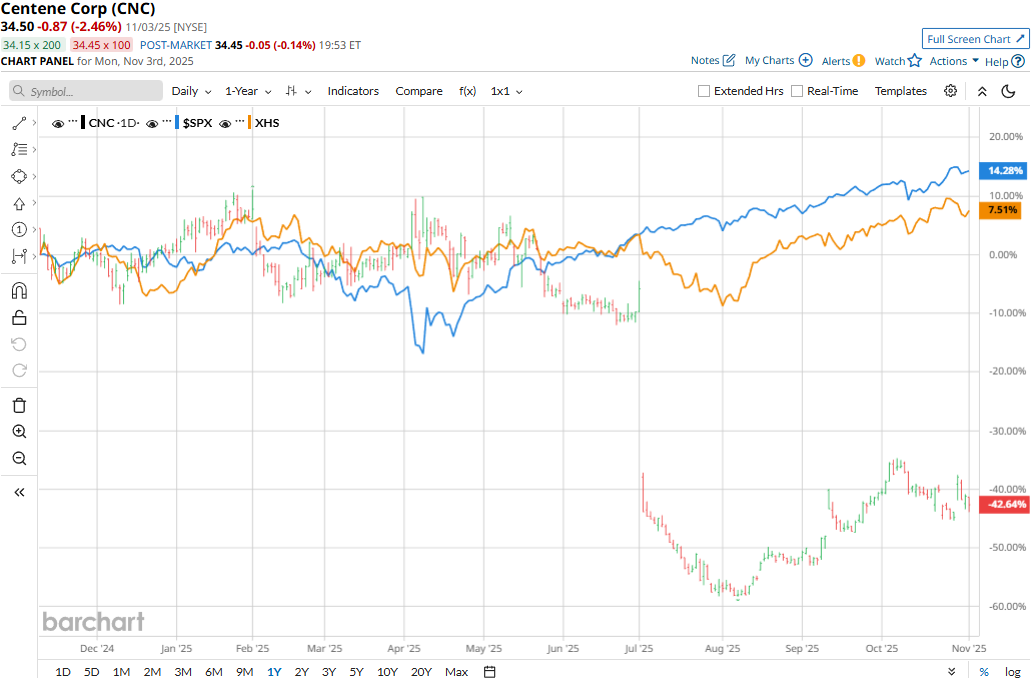Select the trend line drawing tool
Screen dimensions: 1032x678
click(19, 123)
